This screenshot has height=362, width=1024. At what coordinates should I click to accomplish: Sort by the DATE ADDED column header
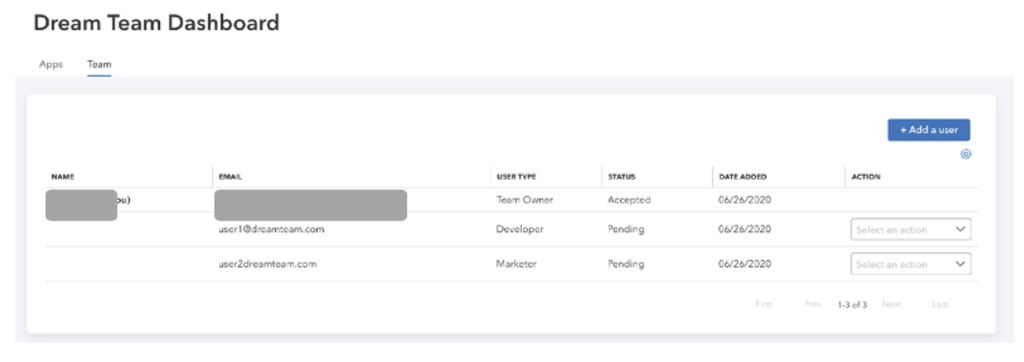coord(743,177)
